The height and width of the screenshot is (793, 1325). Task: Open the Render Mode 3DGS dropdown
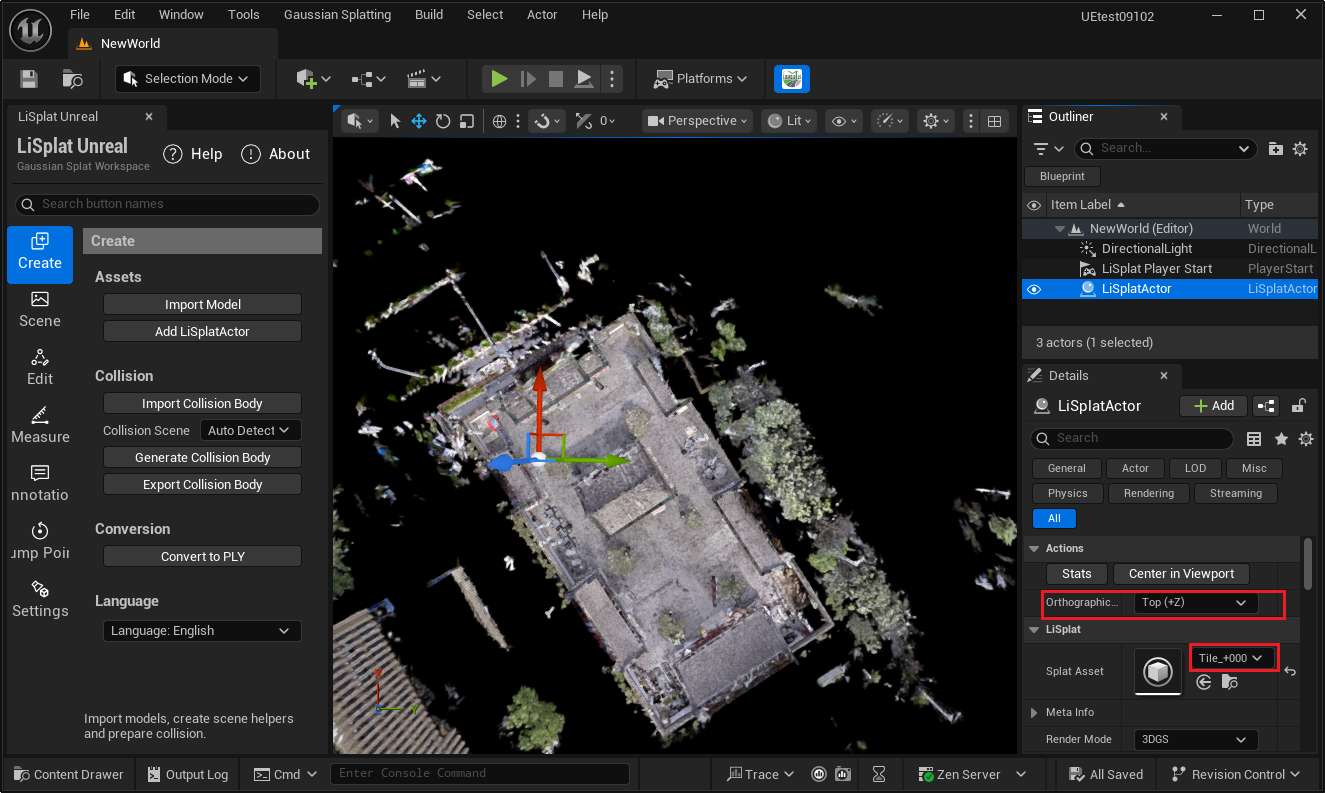point(1196,740)
